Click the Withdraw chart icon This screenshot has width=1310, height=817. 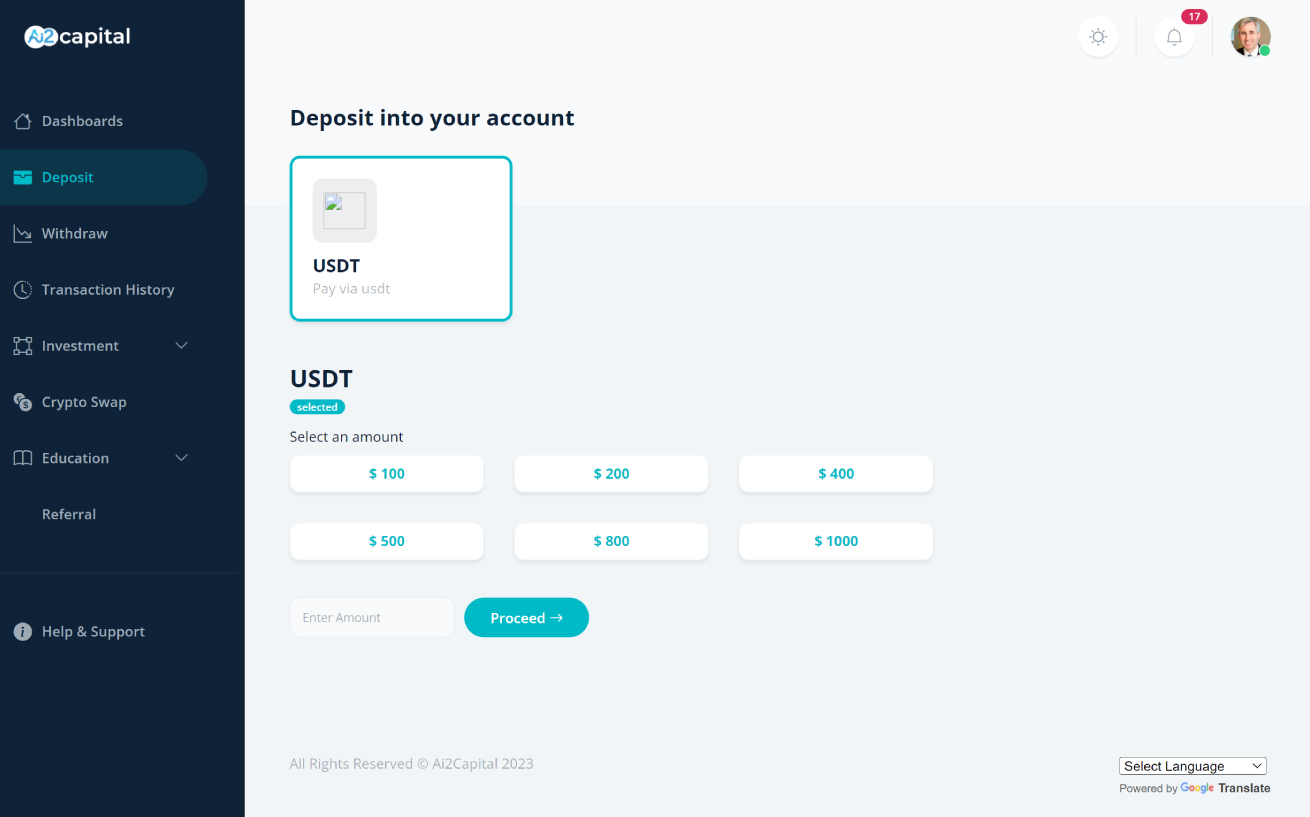22,233
